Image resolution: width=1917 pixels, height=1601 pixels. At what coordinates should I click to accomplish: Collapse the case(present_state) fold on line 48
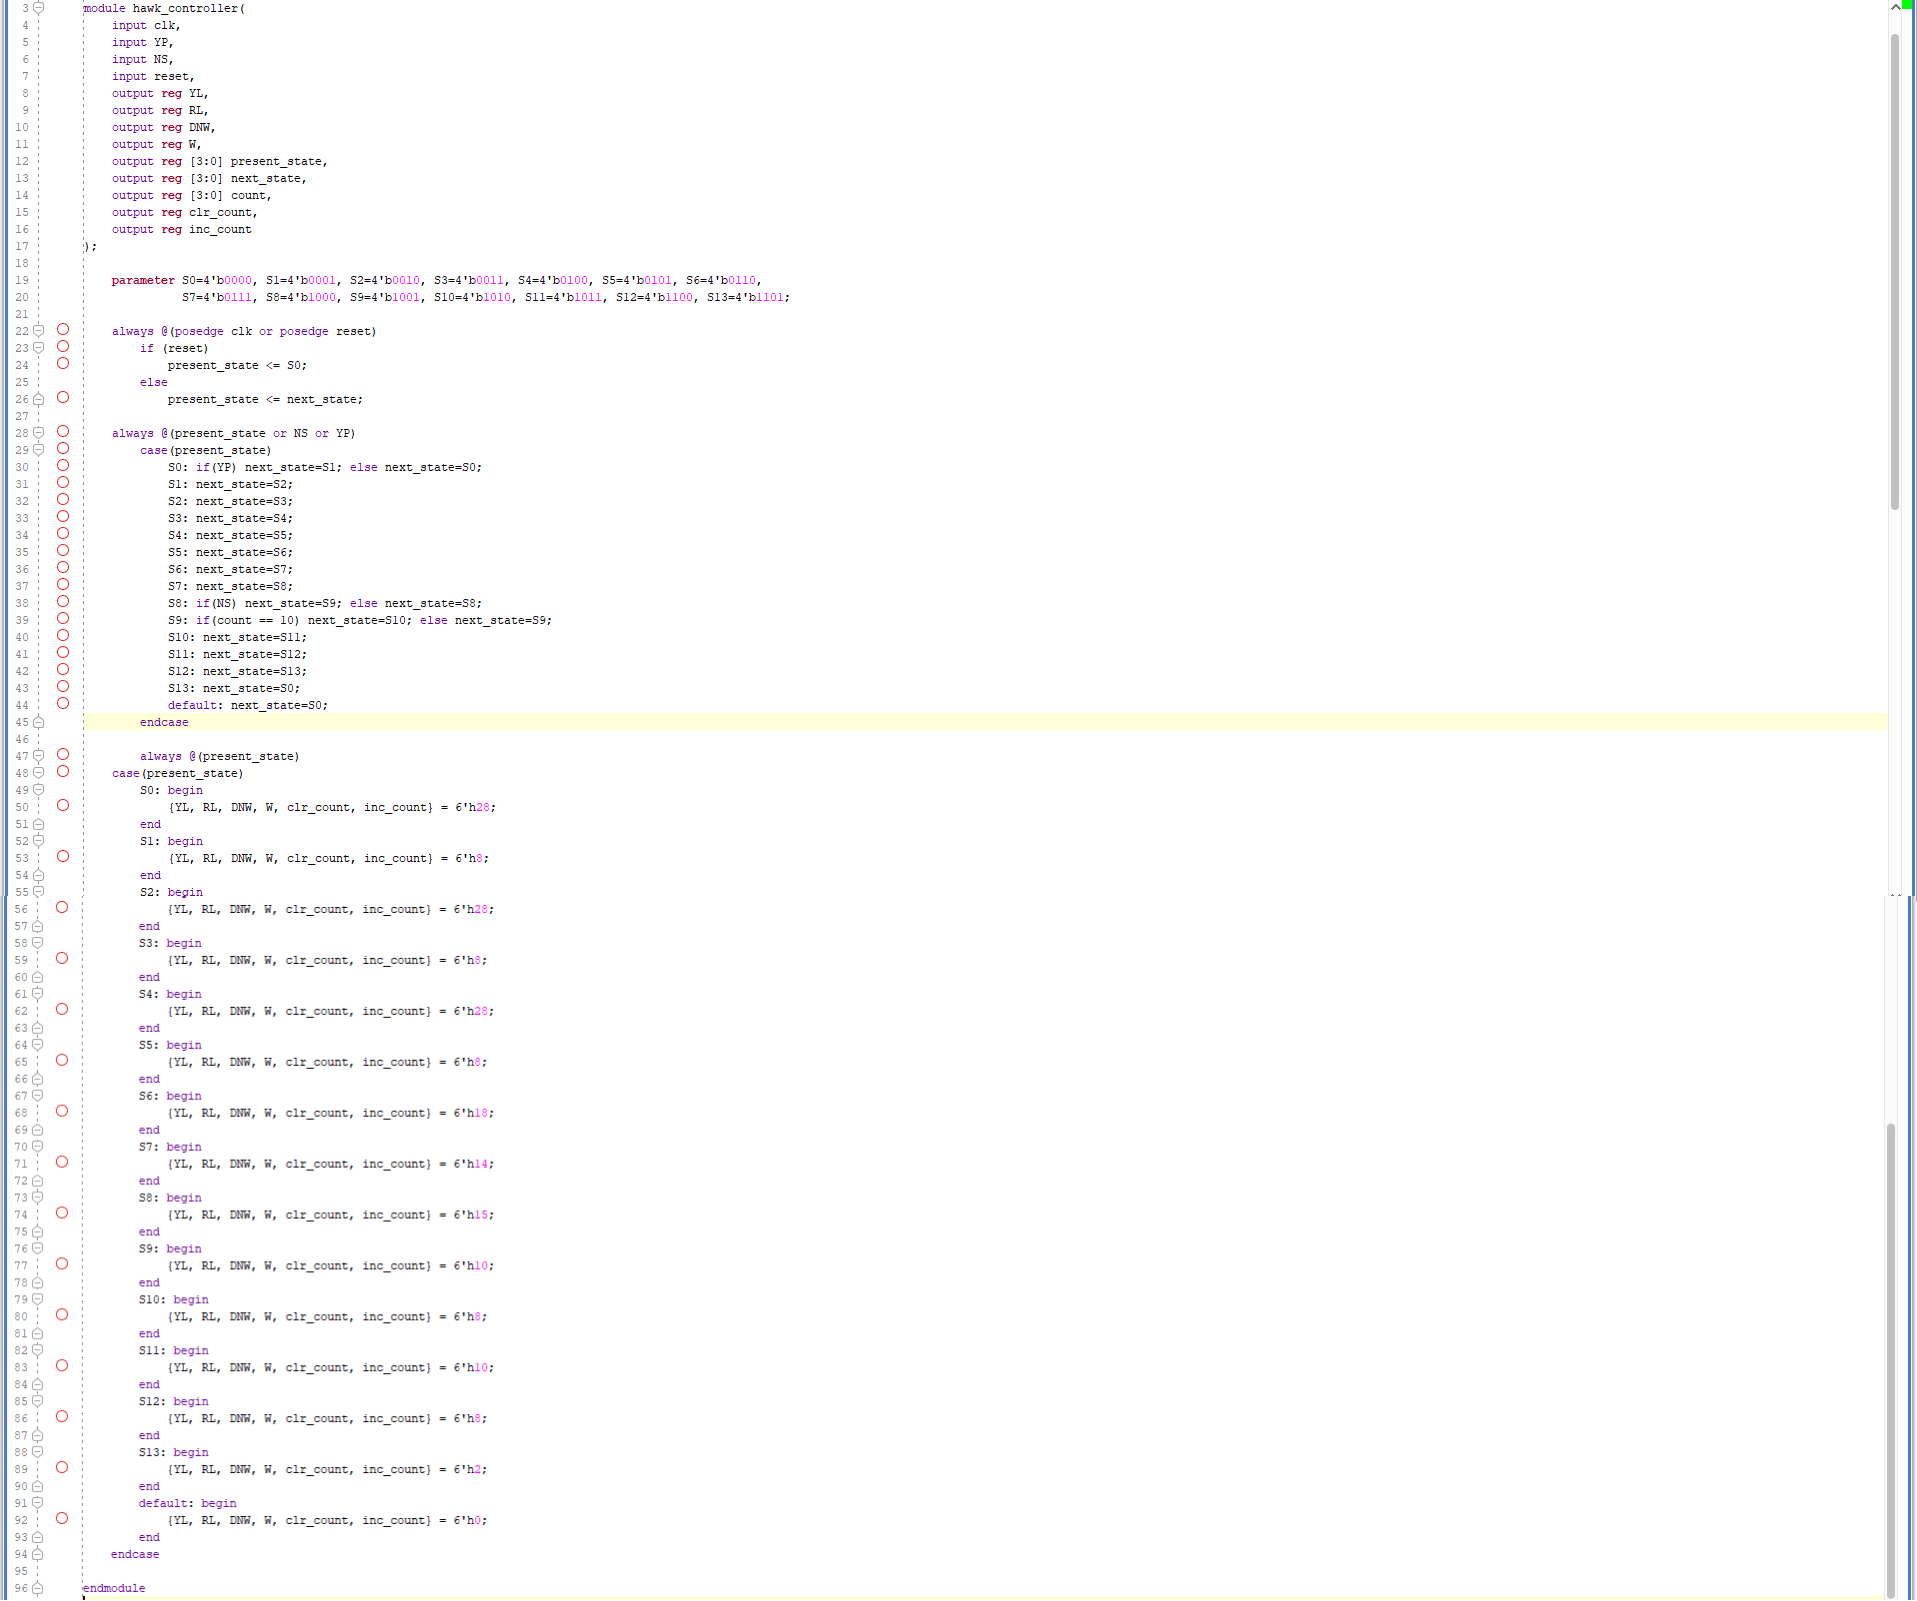[x=39, y=772]
